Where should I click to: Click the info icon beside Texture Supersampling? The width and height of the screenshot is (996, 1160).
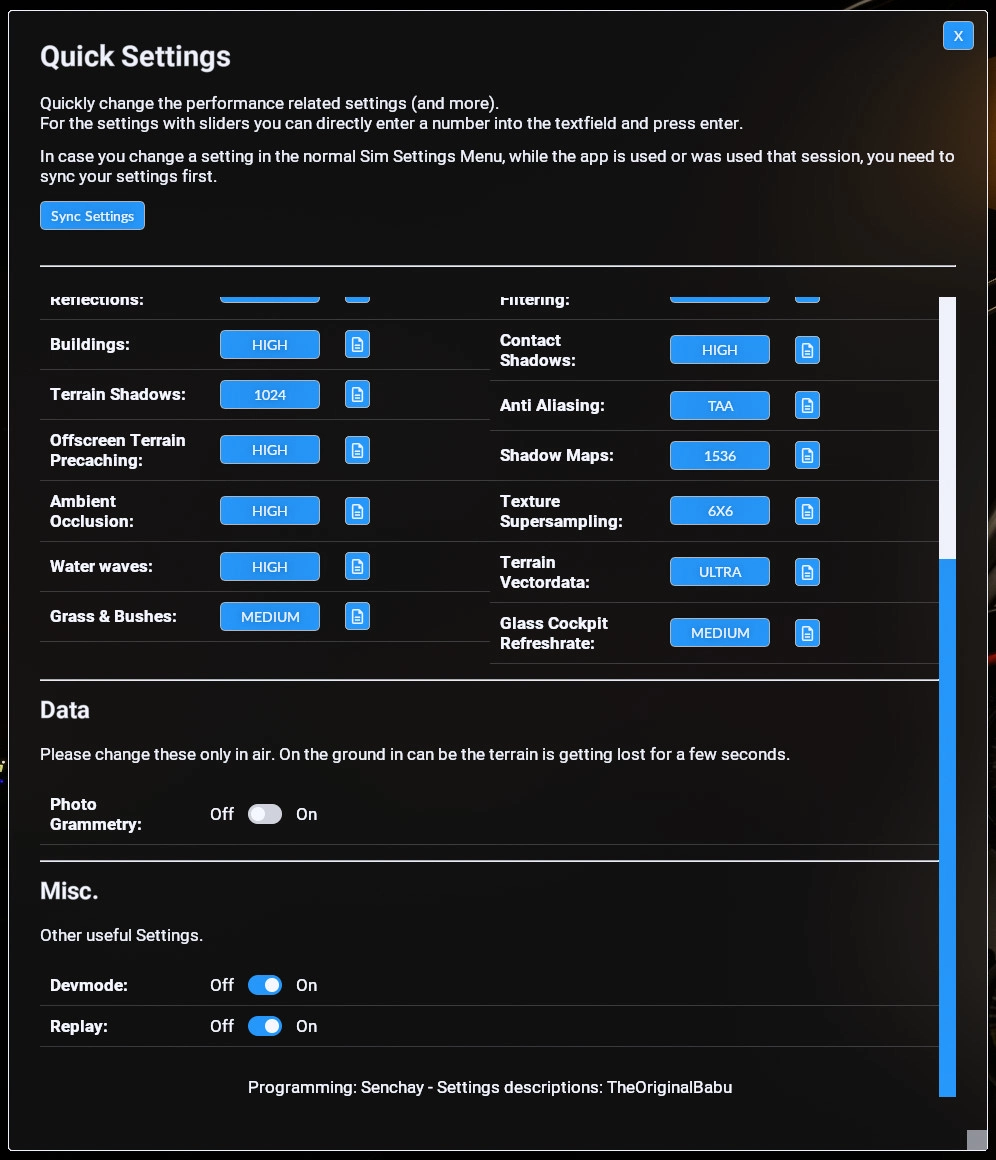[807, 510]
